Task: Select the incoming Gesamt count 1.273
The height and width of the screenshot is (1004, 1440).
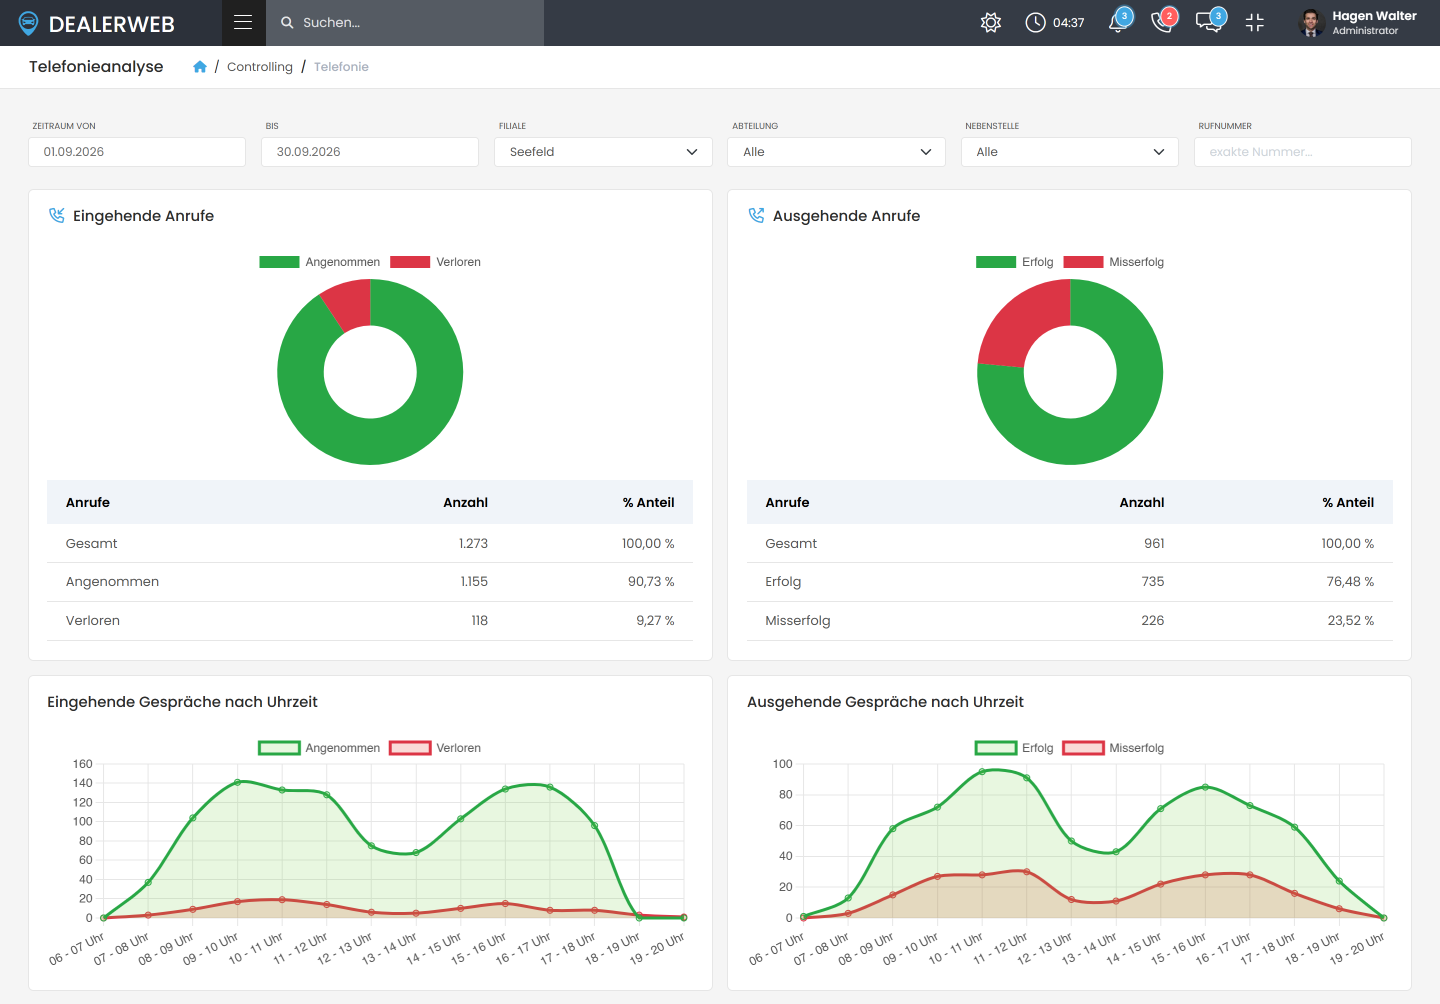Action: [x=473, y=544]
